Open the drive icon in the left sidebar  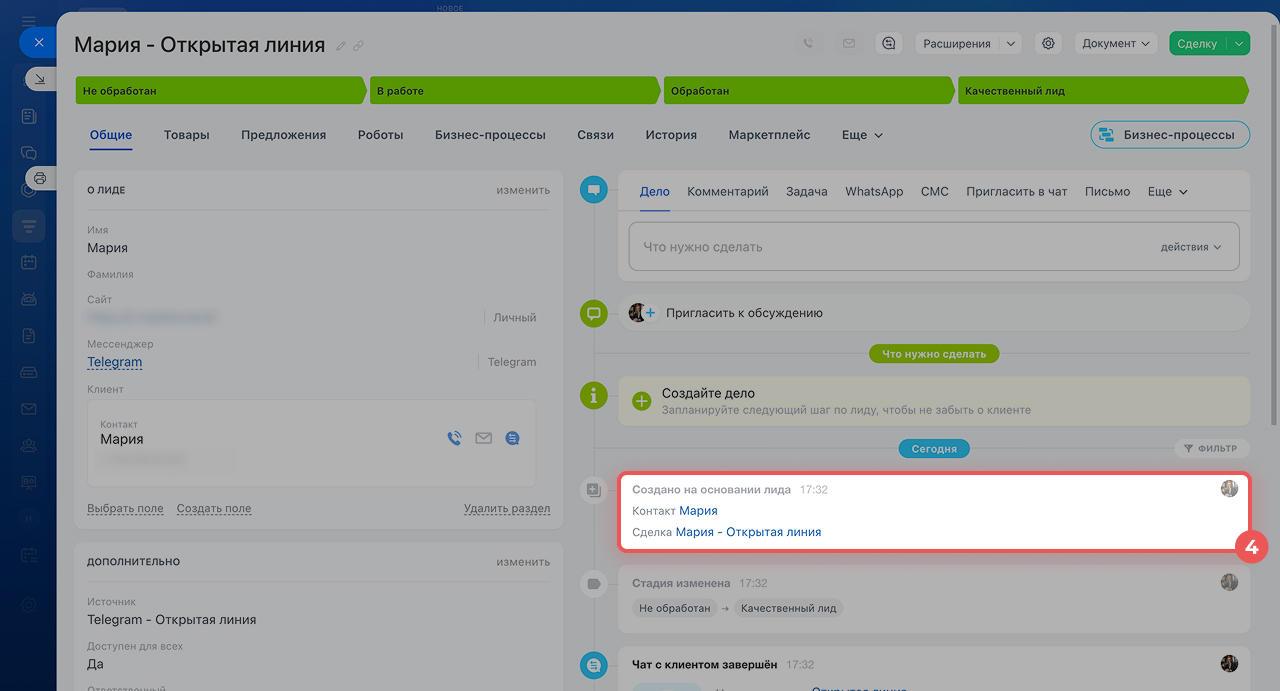coord(28,372)
